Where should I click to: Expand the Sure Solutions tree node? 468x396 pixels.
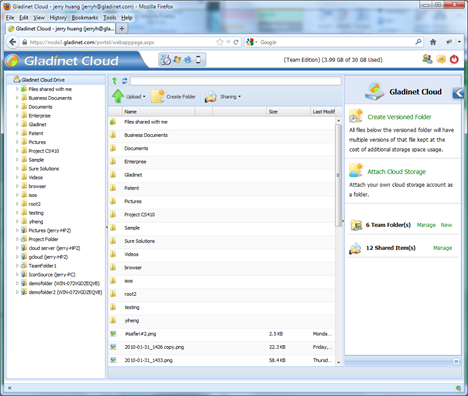tap(17, 168)
